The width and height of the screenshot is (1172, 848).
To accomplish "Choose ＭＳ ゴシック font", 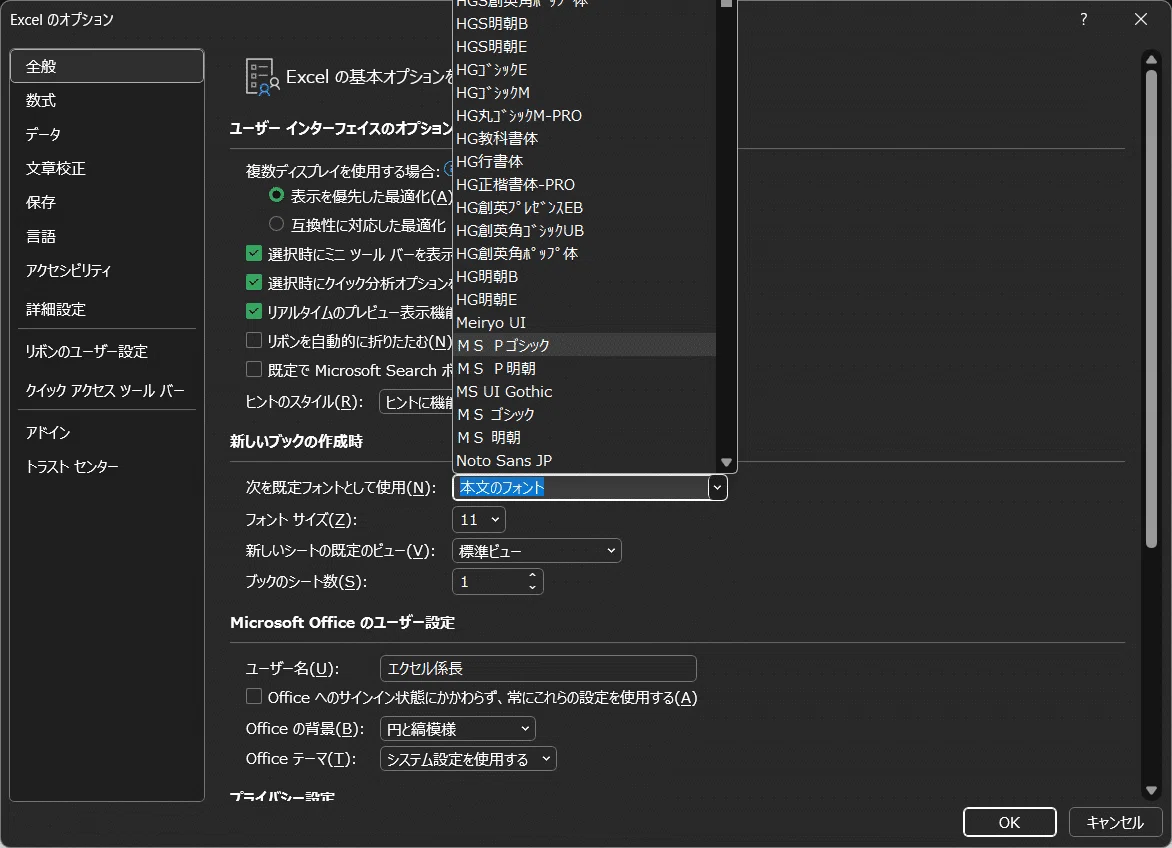I will [x=585, y=414].
